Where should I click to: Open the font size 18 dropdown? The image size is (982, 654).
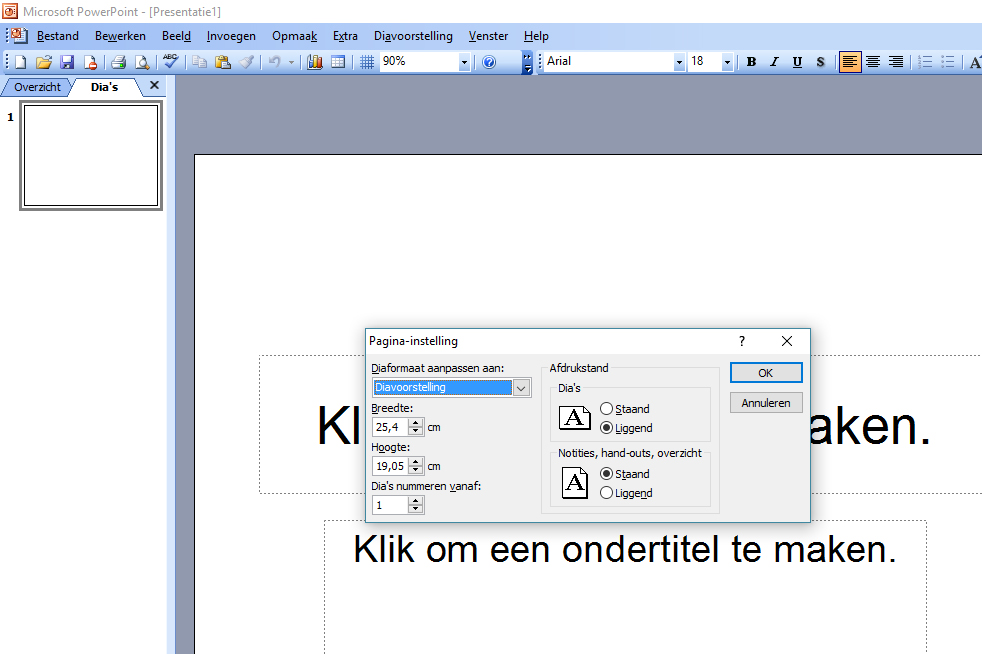727,62
